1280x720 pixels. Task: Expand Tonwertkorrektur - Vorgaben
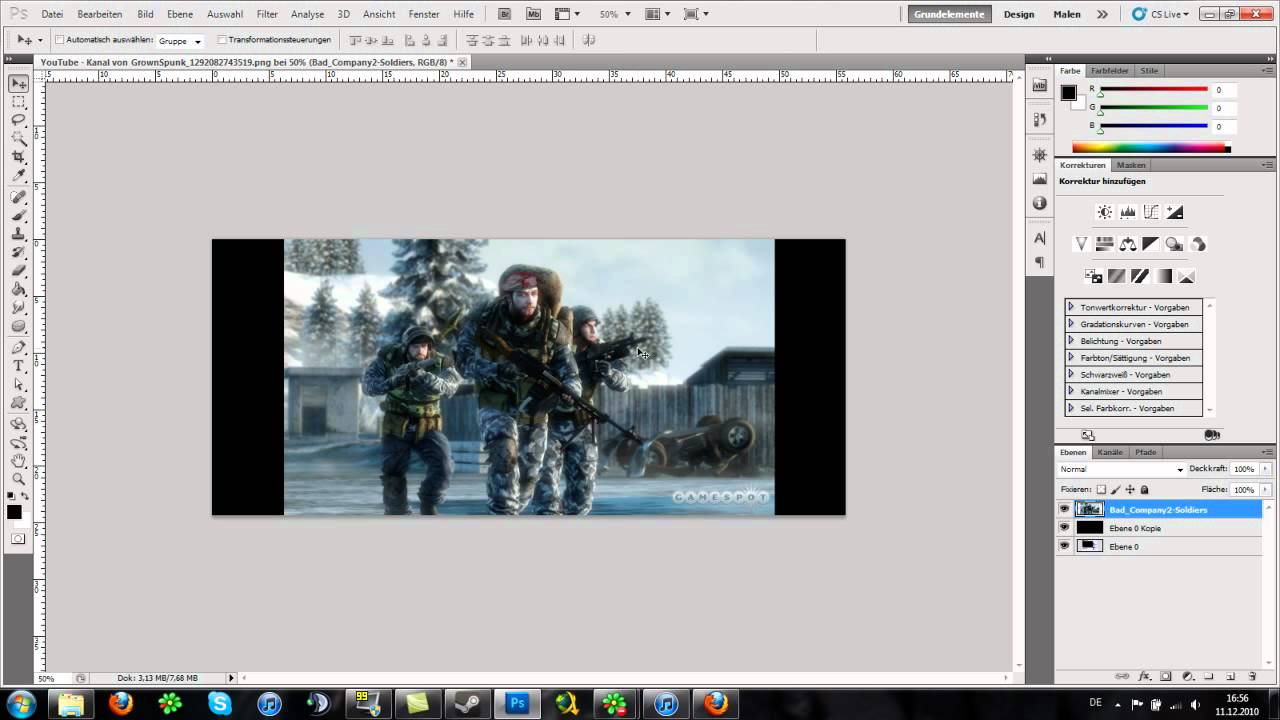pyautogui.click(x=1071, y=307)
